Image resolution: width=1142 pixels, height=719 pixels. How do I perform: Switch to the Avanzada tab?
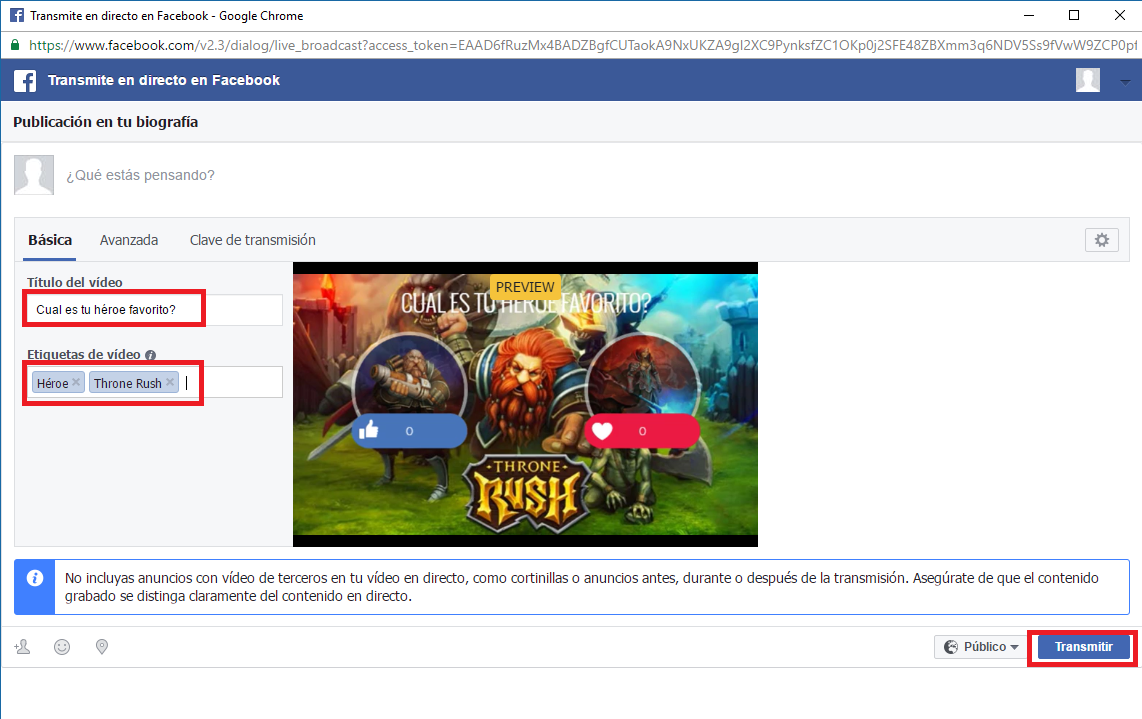[x=129, y=240]
